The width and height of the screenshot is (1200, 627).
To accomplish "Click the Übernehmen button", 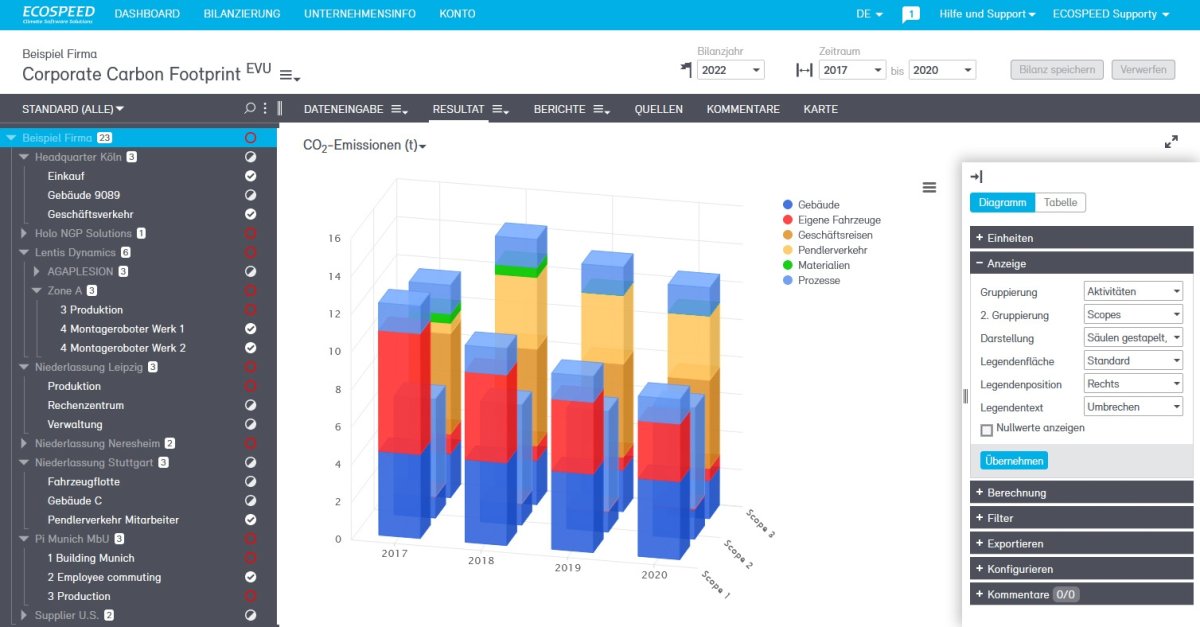I will click(1014, 461).
